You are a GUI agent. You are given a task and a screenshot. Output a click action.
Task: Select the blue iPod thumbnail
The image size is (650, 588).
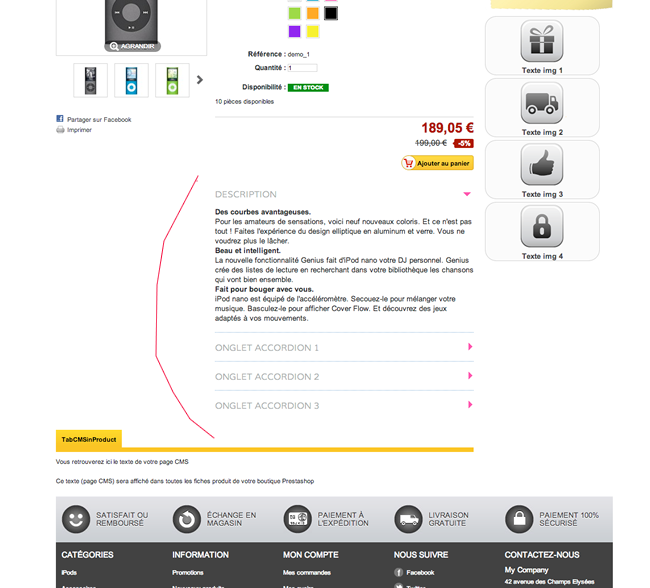pyautogui.click(x=131, y=80)
